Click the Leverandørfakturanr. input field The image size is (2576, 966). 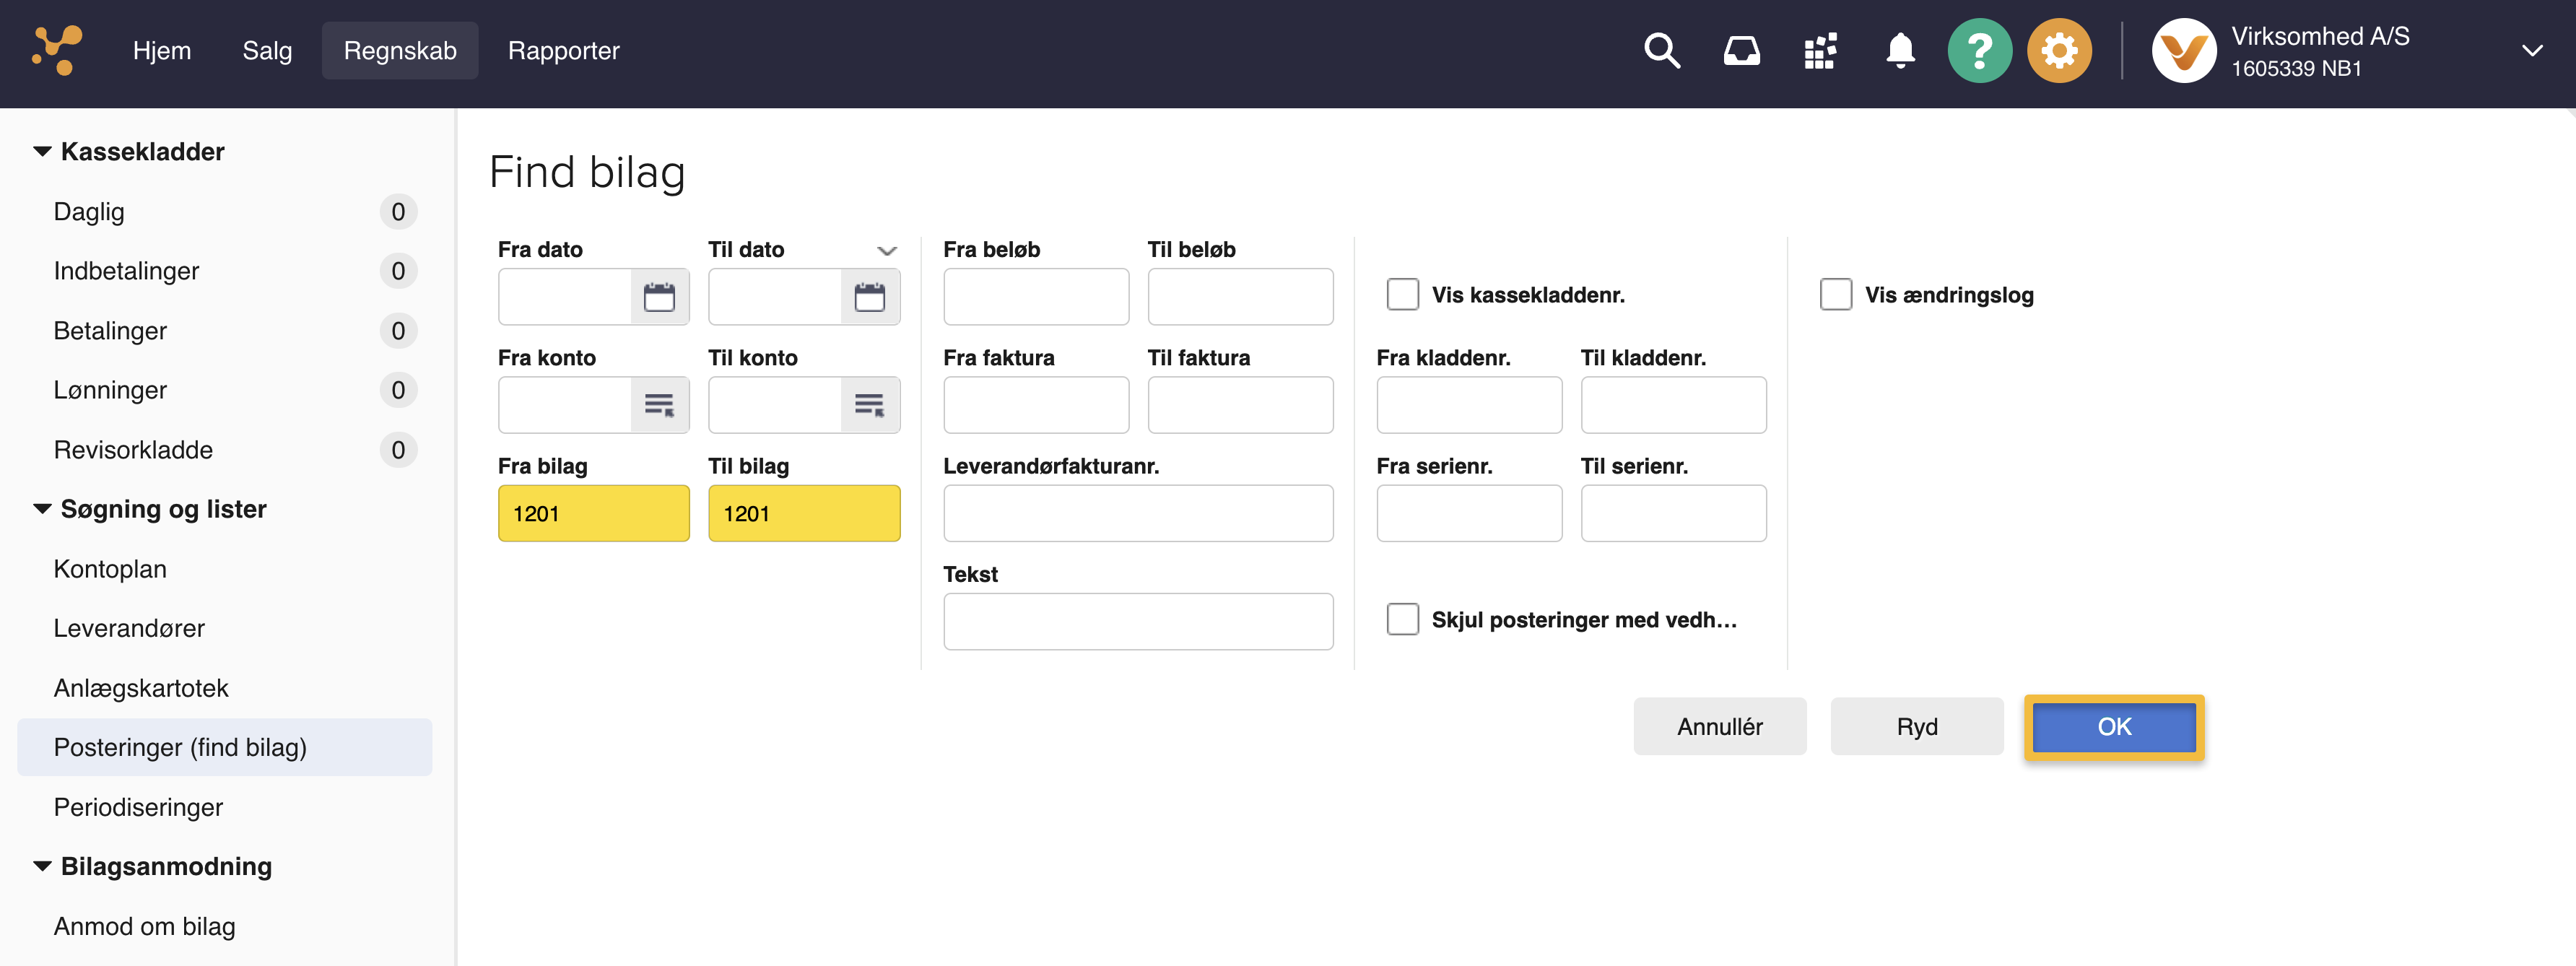coord(1137,514)
